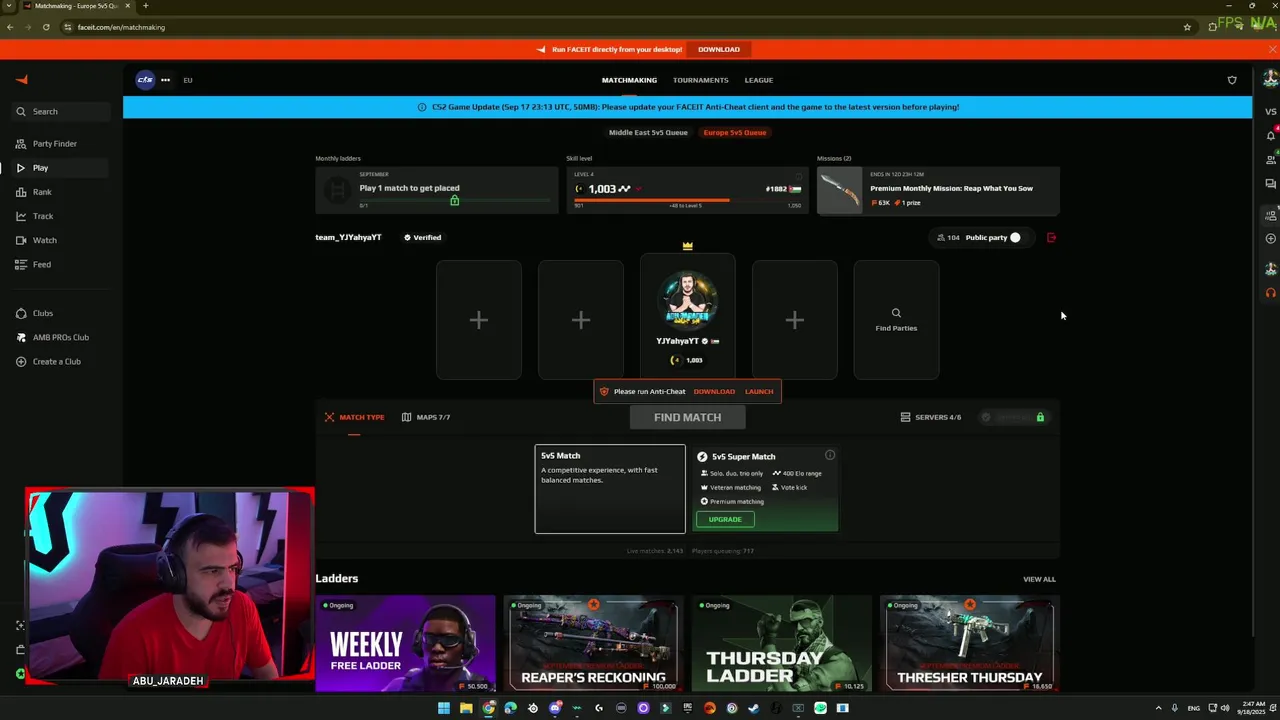
Task: Open the Maps 7/7 selector
Action: pos(426,417)
